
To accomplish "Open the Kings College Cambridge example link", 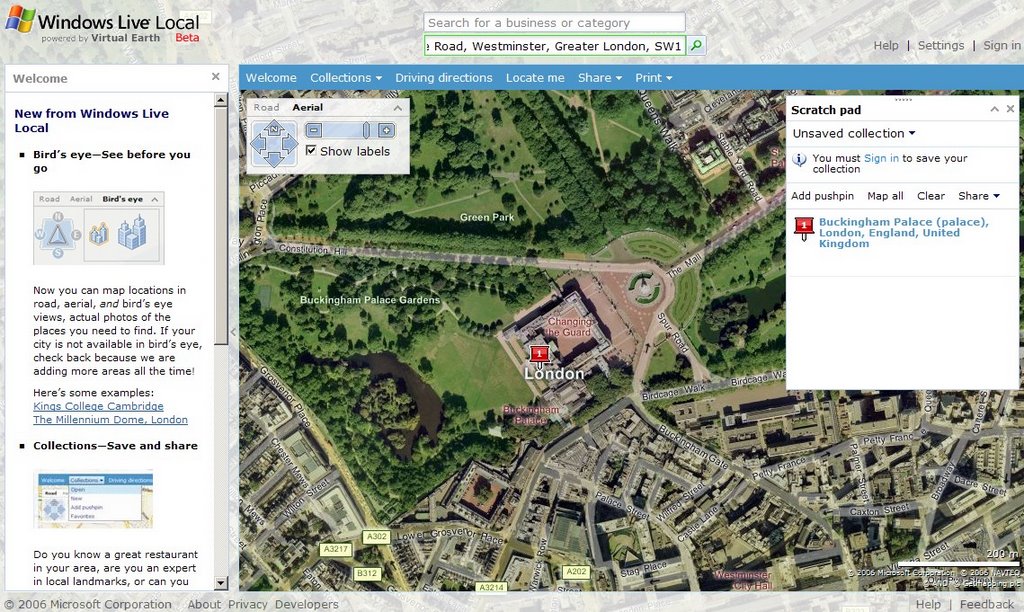I will coord(98,406).
